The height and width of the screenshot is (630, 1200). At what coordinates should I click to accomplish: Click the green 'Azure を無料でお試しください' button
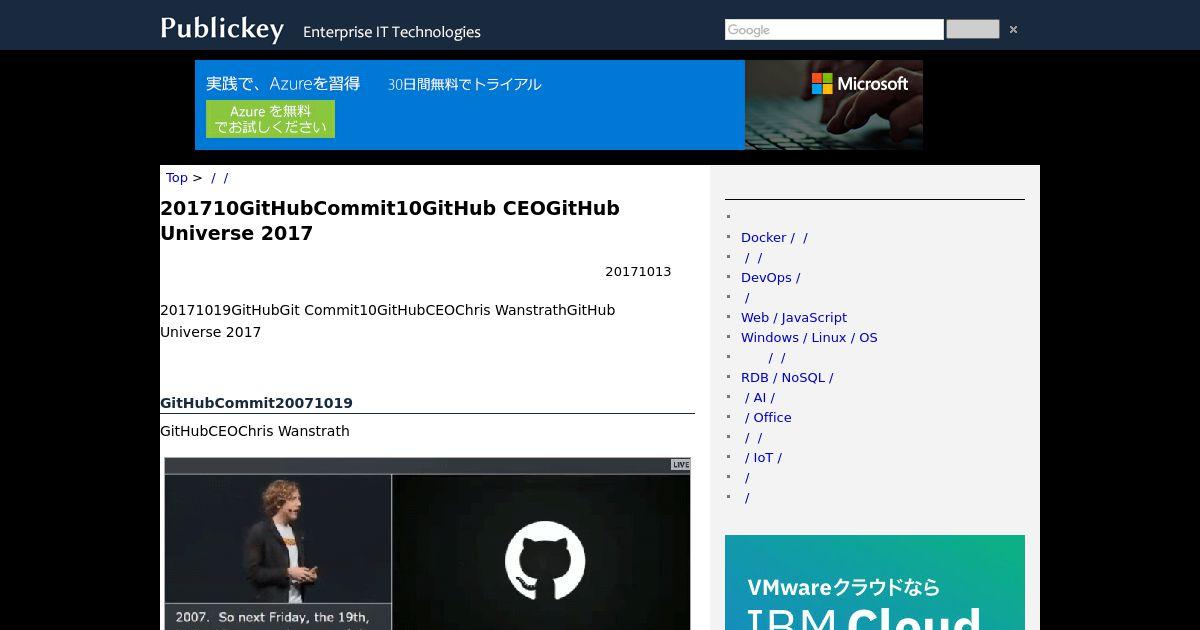270,119
